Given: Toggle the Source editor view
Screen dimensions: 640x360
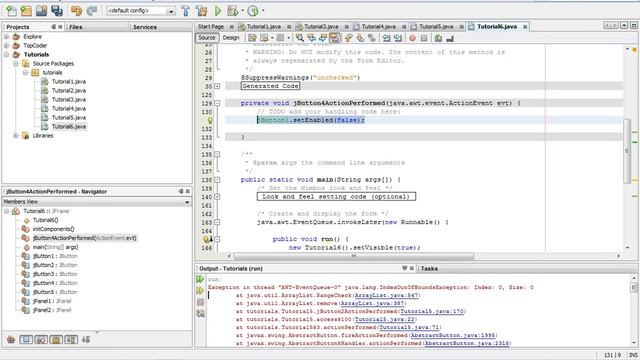Looking at the screenshot, I should click(207, 38).
